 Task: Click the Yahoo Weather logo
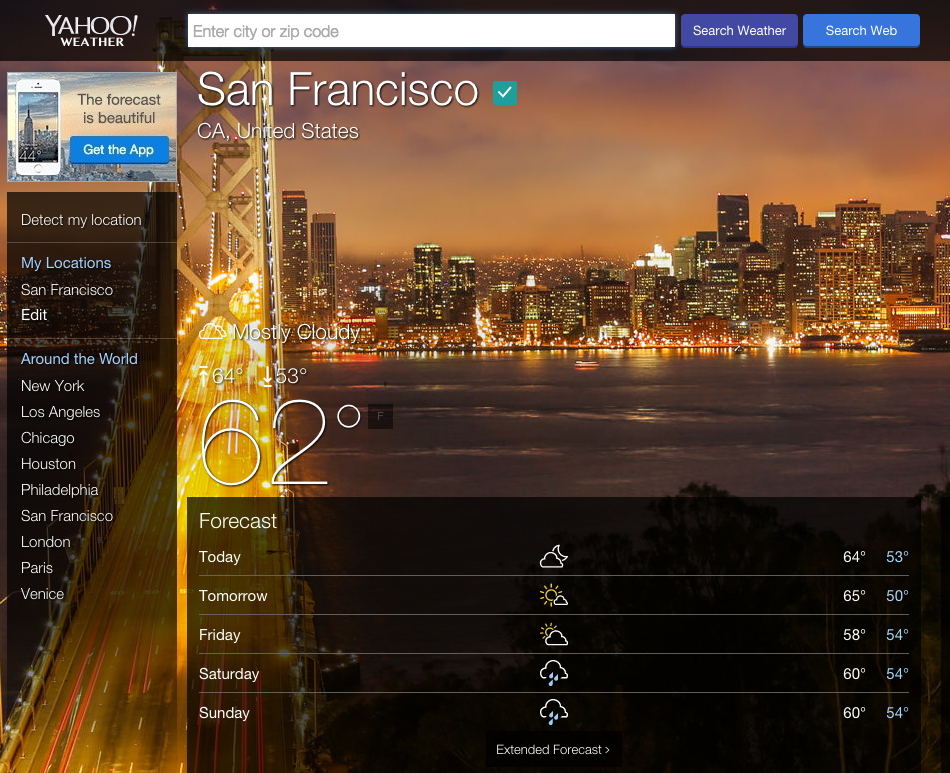tap(90, 29)
